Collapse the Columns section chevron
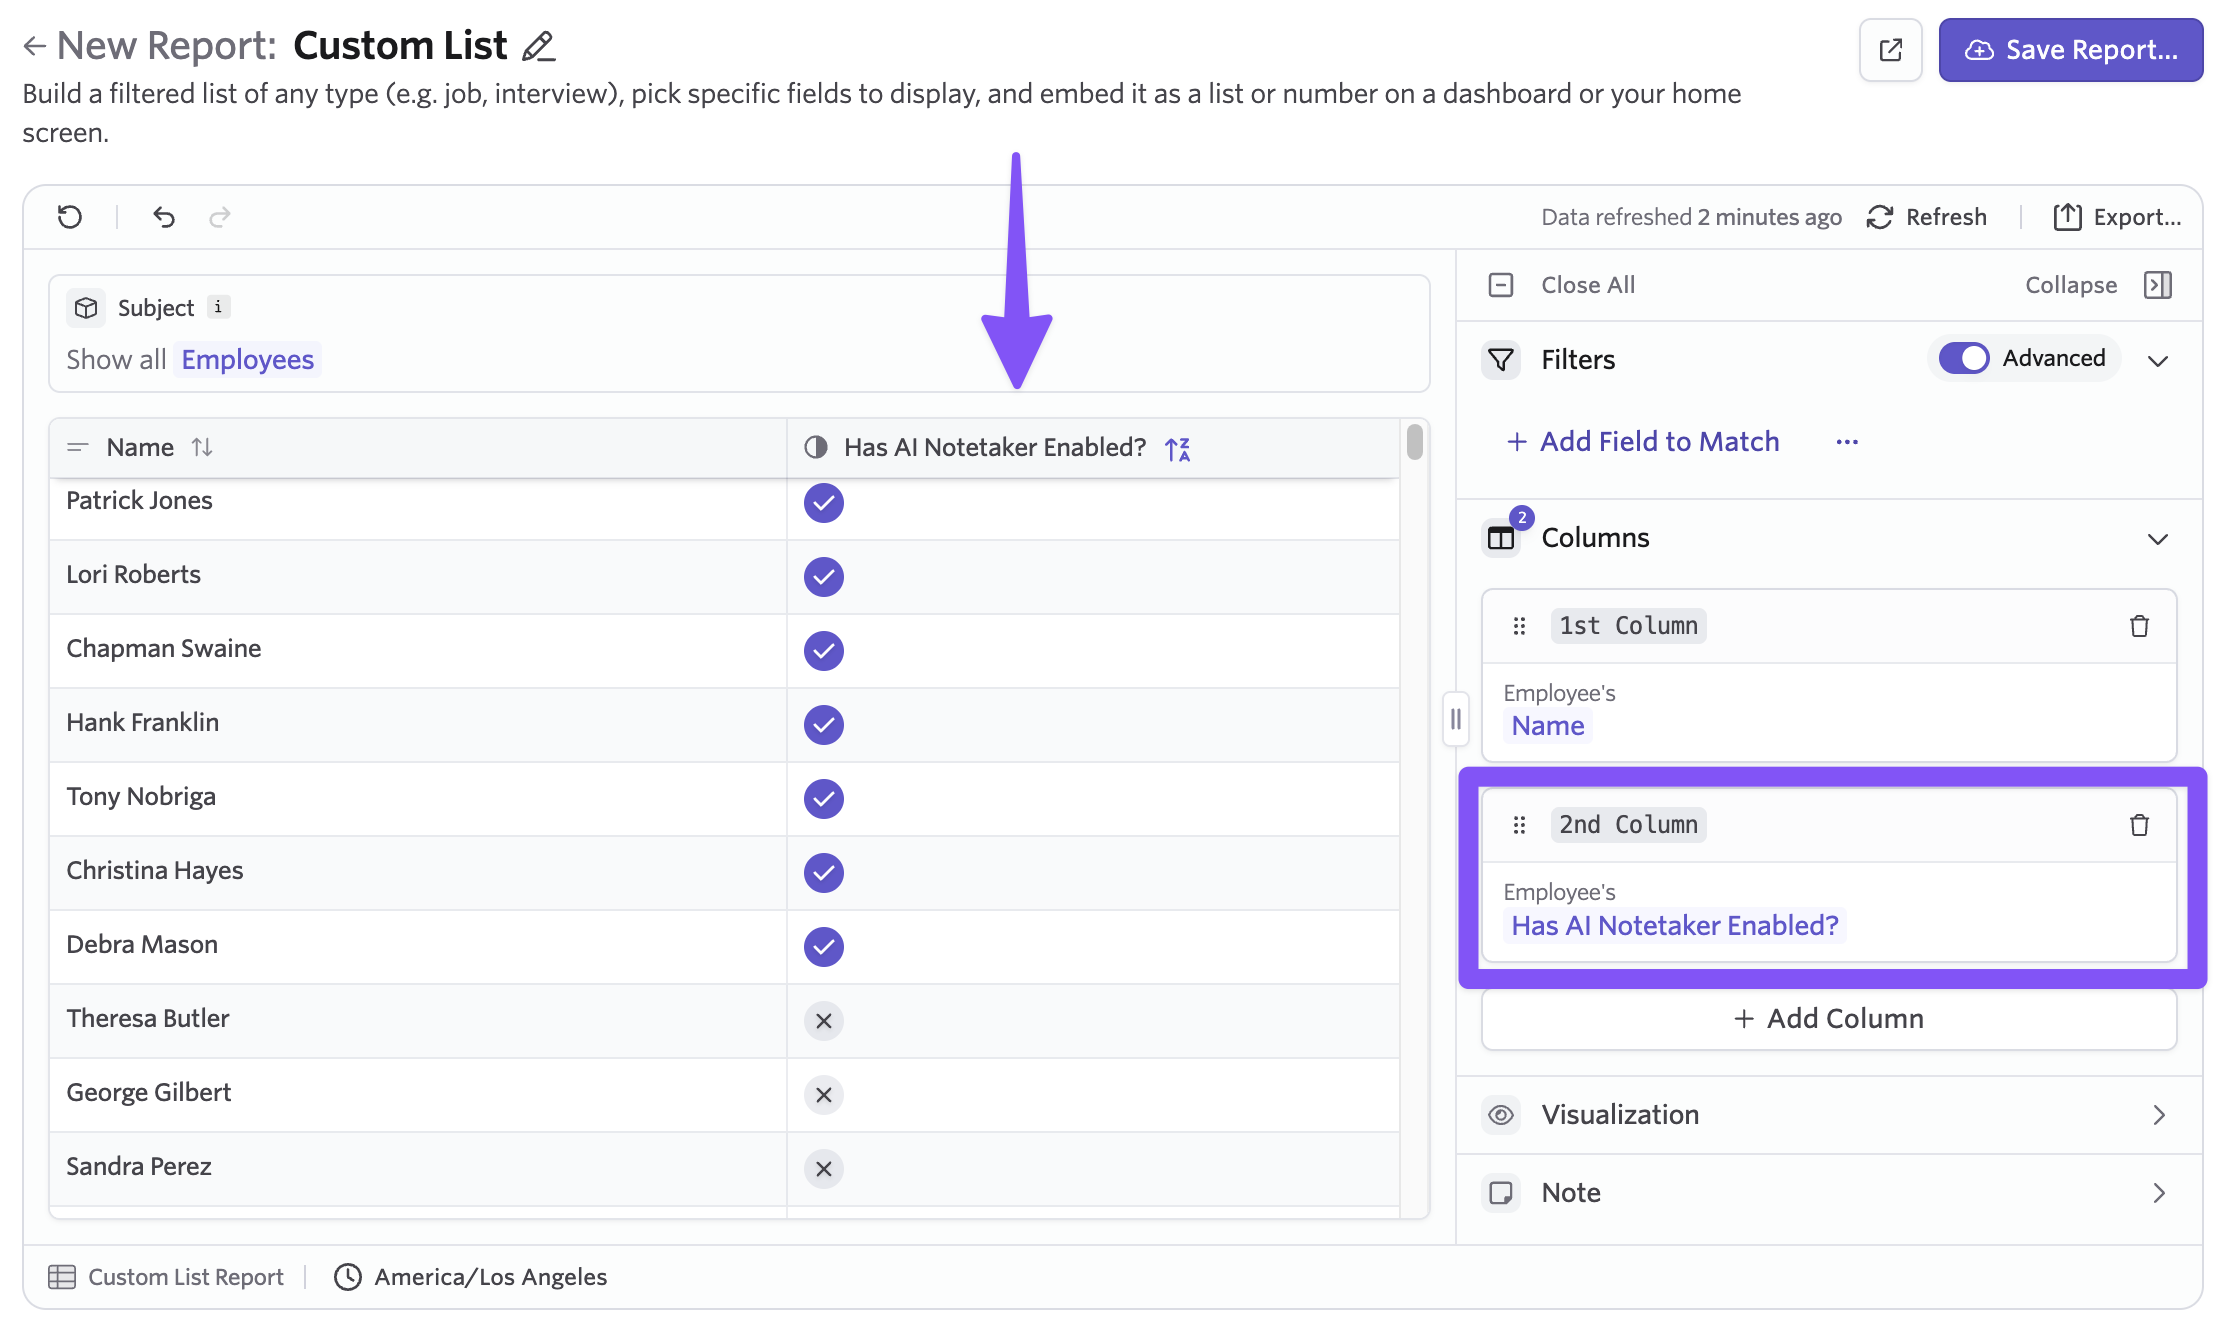The height and width of the screenshot is (1328, 2222). click(2157, 539)
